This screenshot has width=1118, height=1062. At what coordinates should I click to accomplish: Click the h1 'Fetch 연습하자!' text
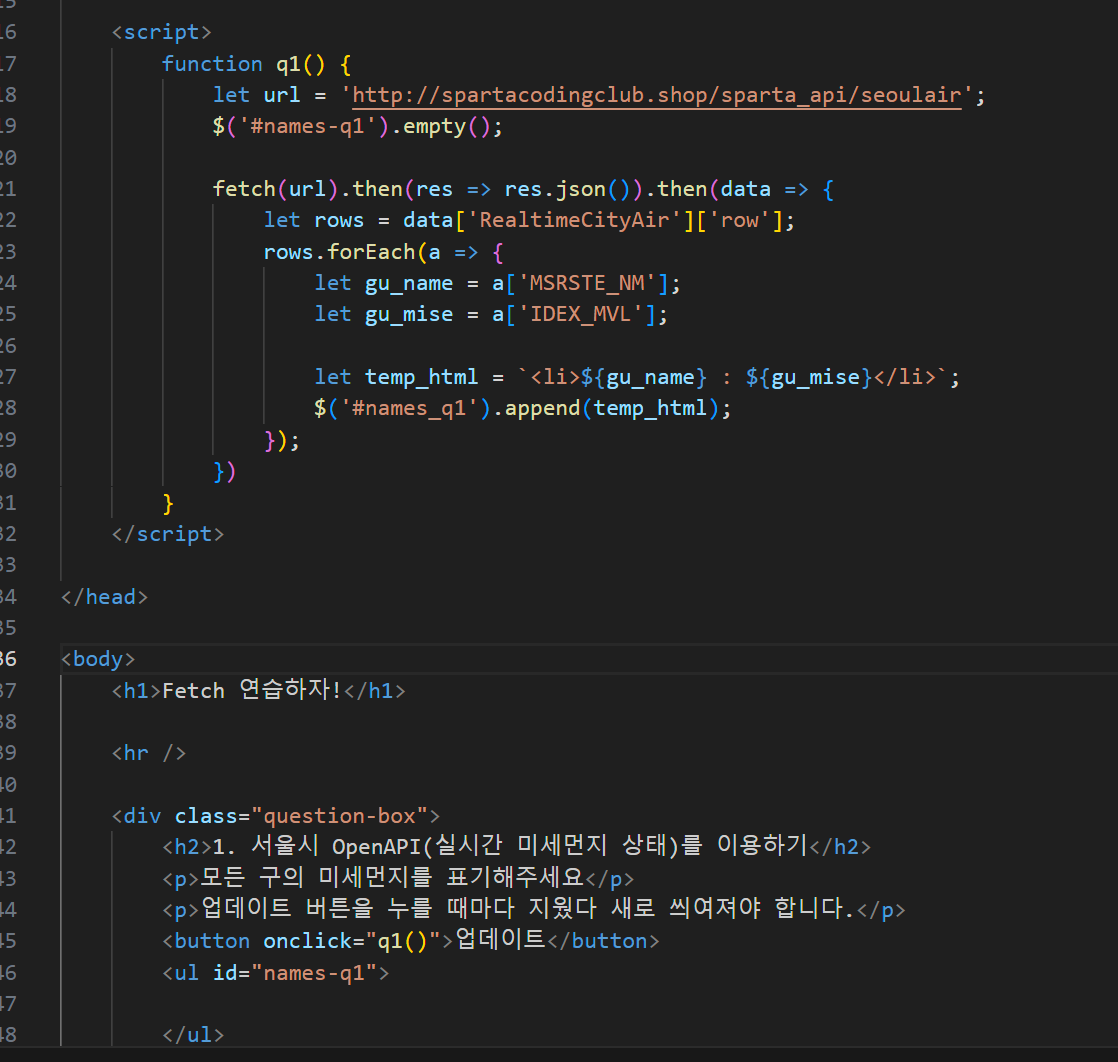(x=252, y=690)
